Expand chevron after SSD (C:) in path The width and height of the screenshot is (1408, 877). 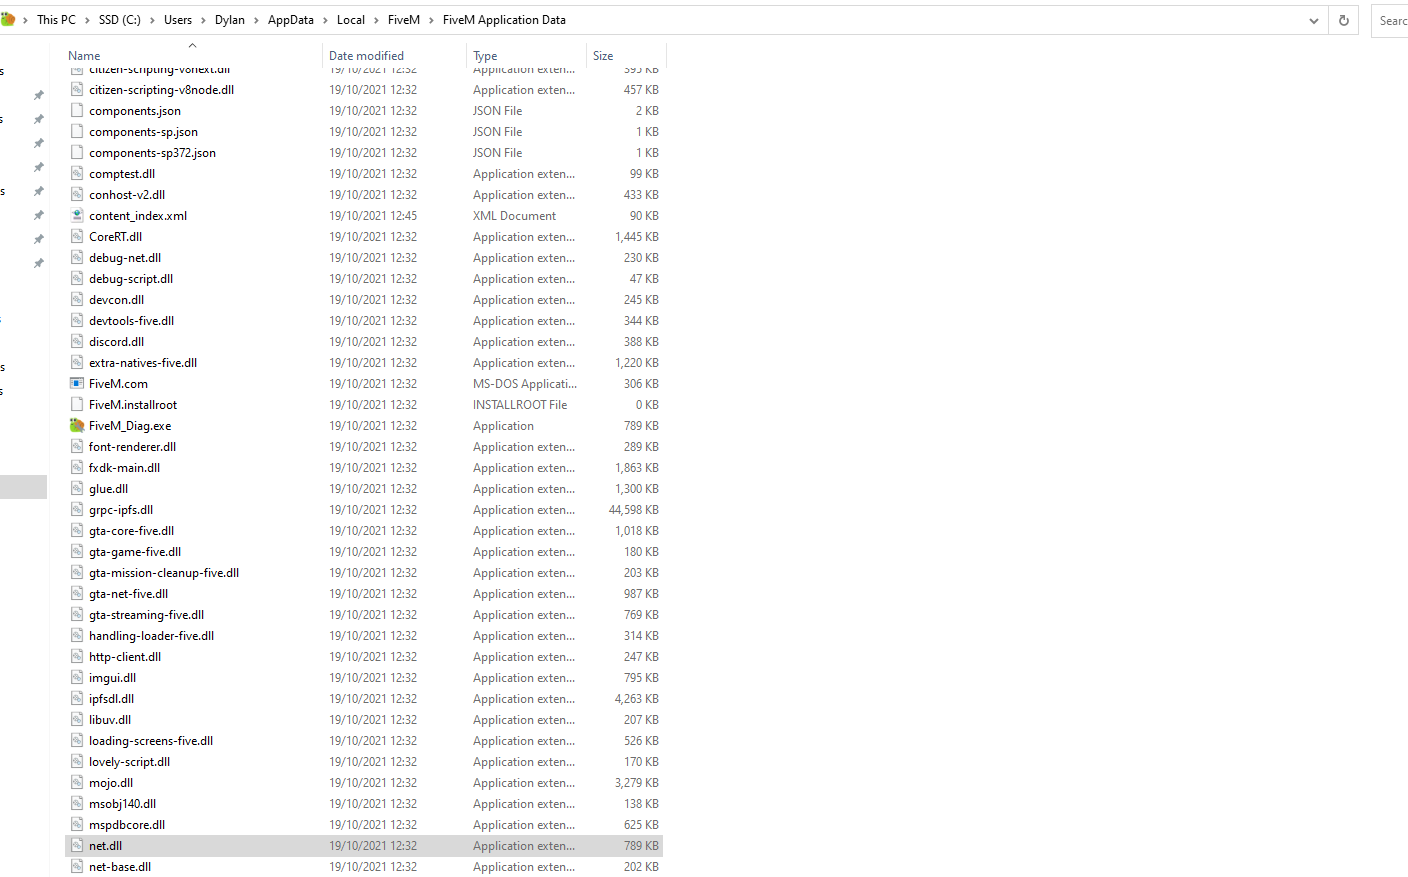[x=153, y=20]
